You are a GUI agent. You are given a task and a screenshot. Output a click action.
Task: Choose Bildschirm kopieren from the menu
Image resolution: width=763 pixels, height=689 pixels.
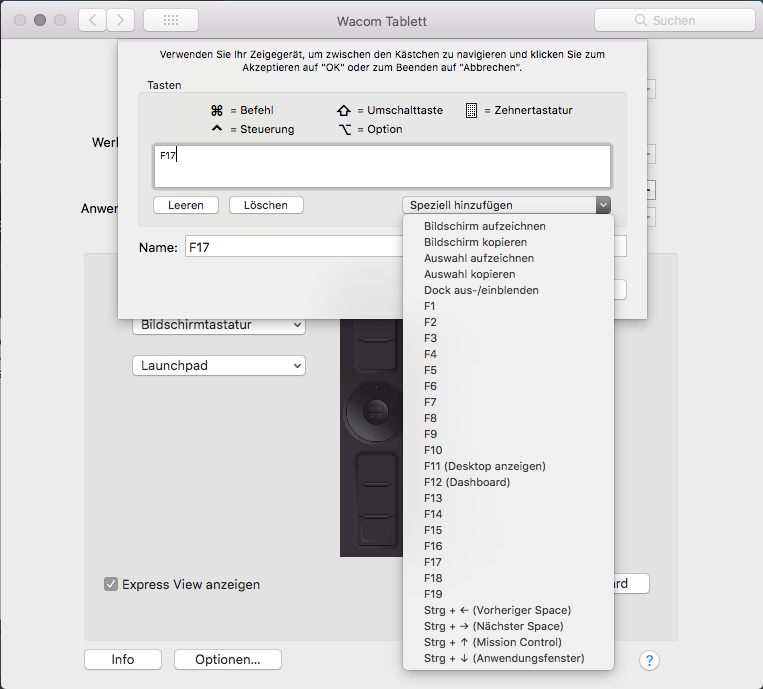(x=509, y=242)
